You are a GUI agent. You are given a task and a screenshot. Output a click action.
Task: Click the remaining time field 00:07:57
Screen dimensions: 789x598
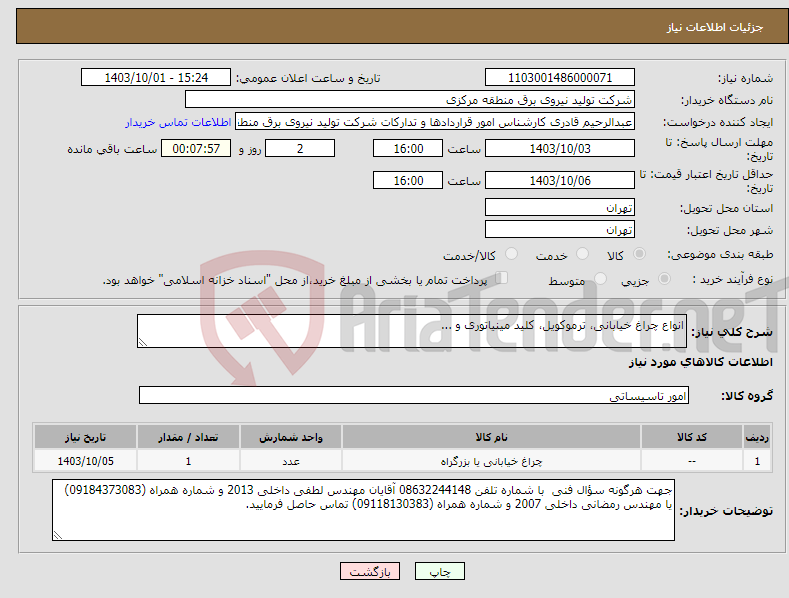tap(196, 148)
